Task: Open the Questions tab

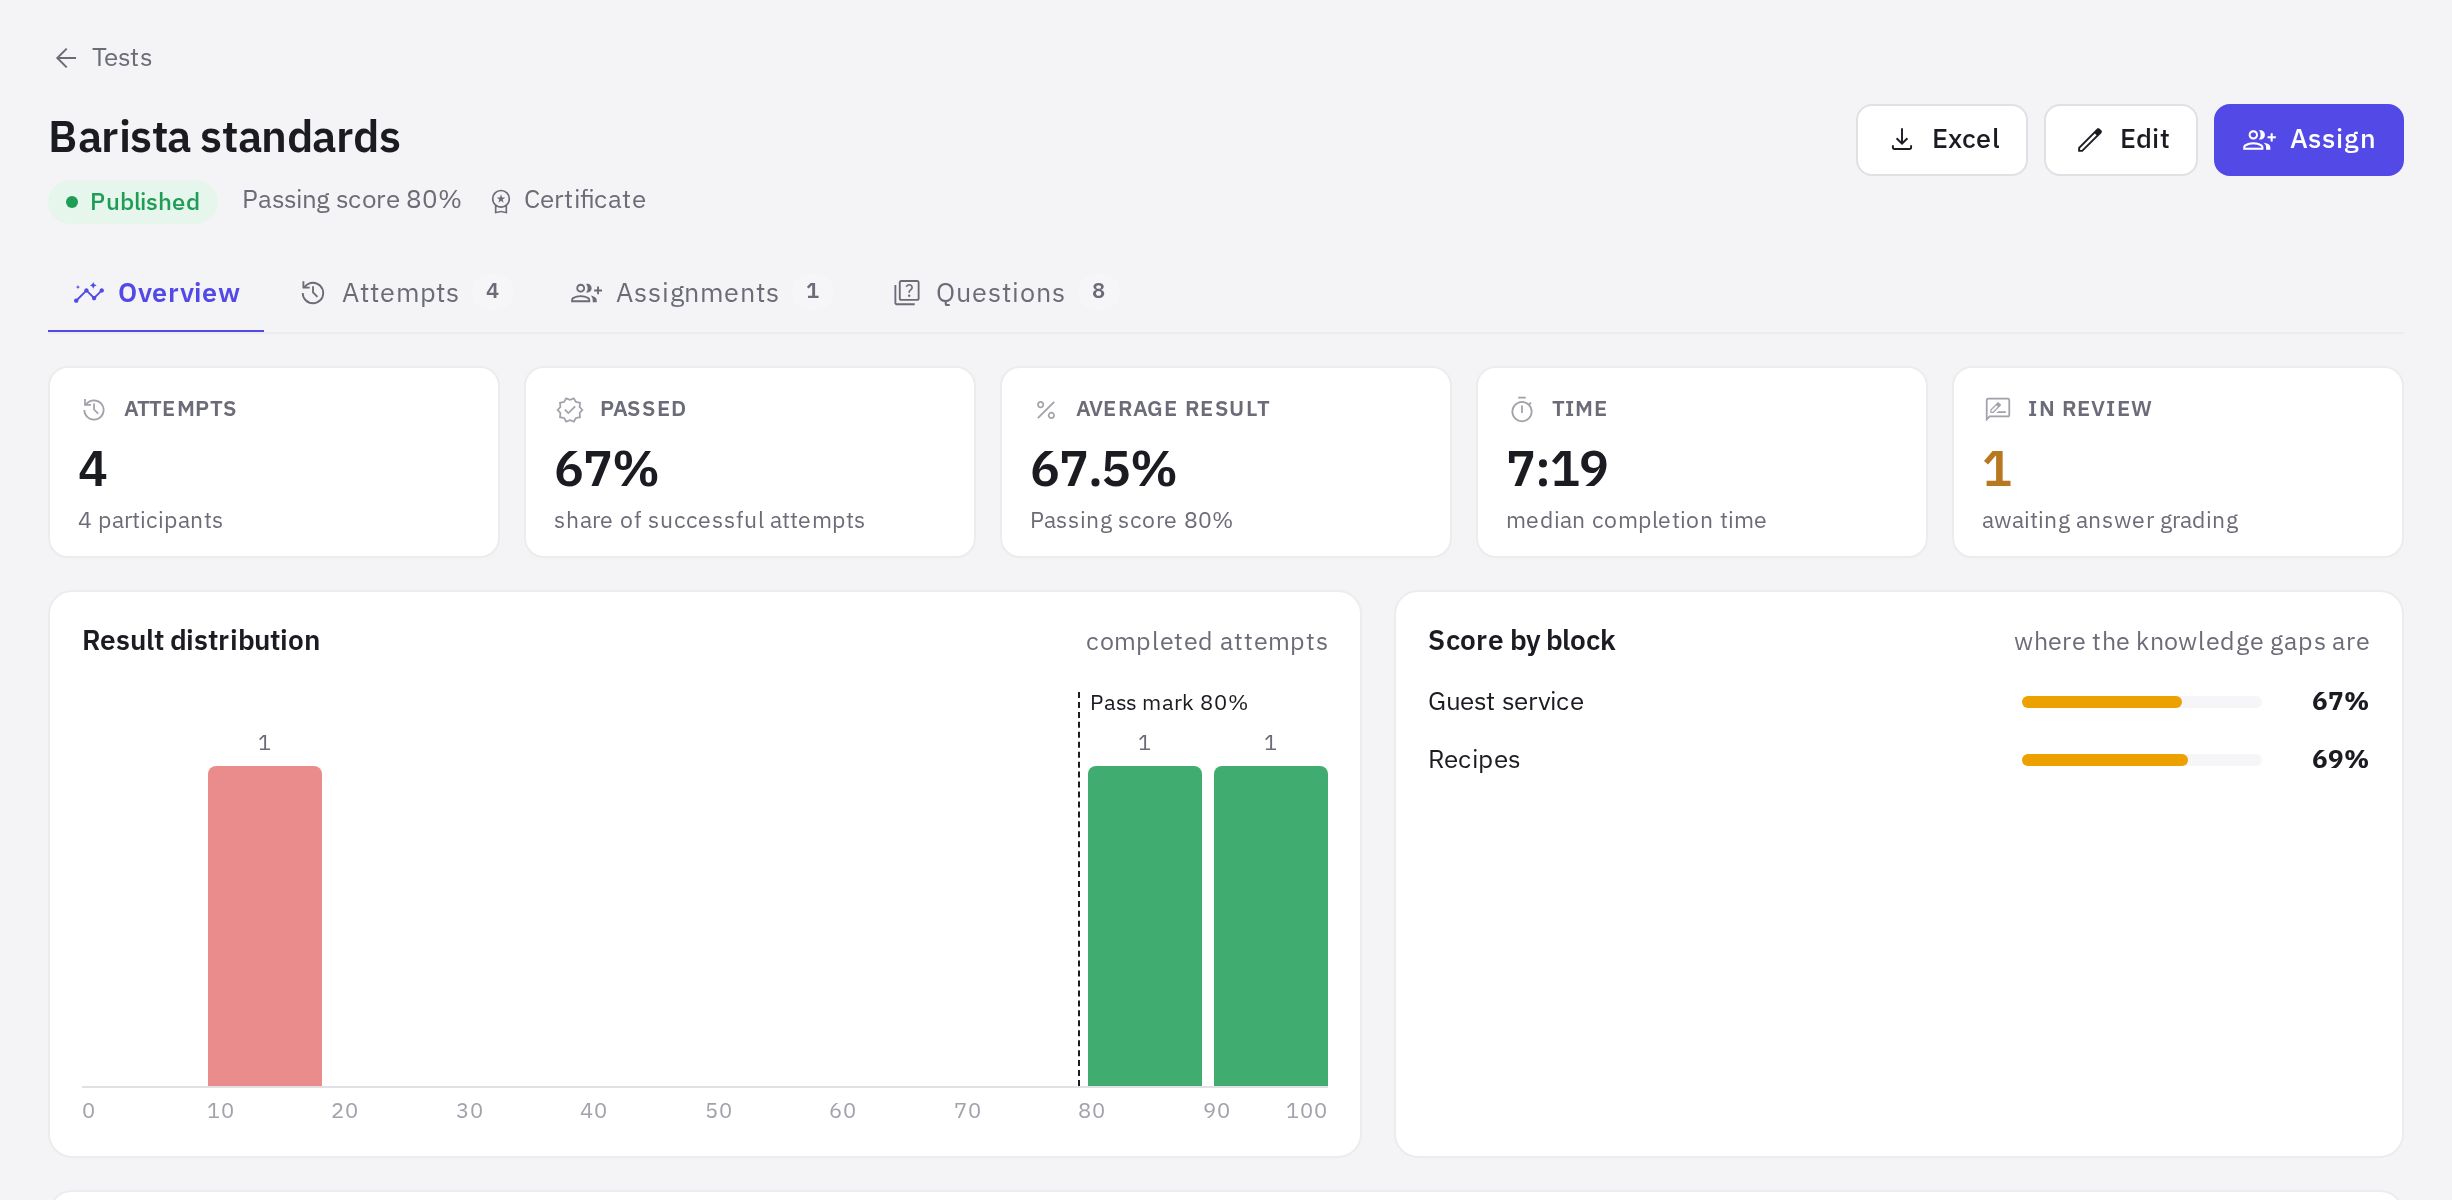Action: pos(1003,293)
